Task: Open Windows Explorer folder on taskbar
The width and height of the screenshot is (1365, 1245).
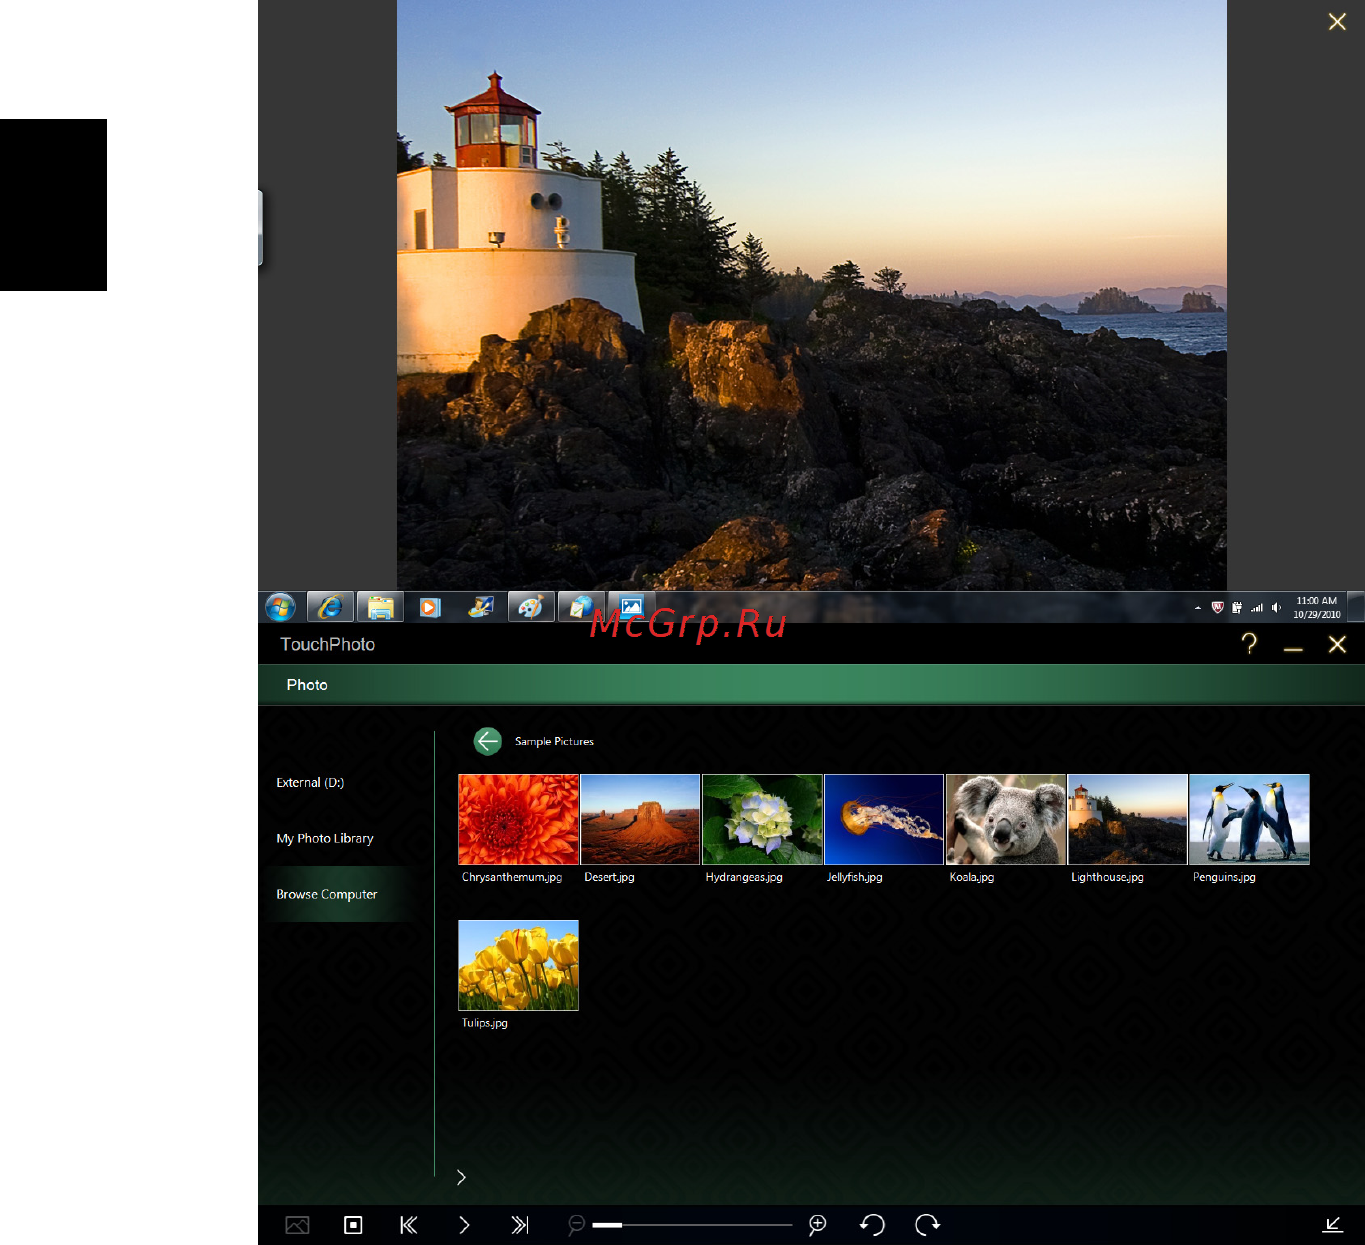Action: point(380,607)
